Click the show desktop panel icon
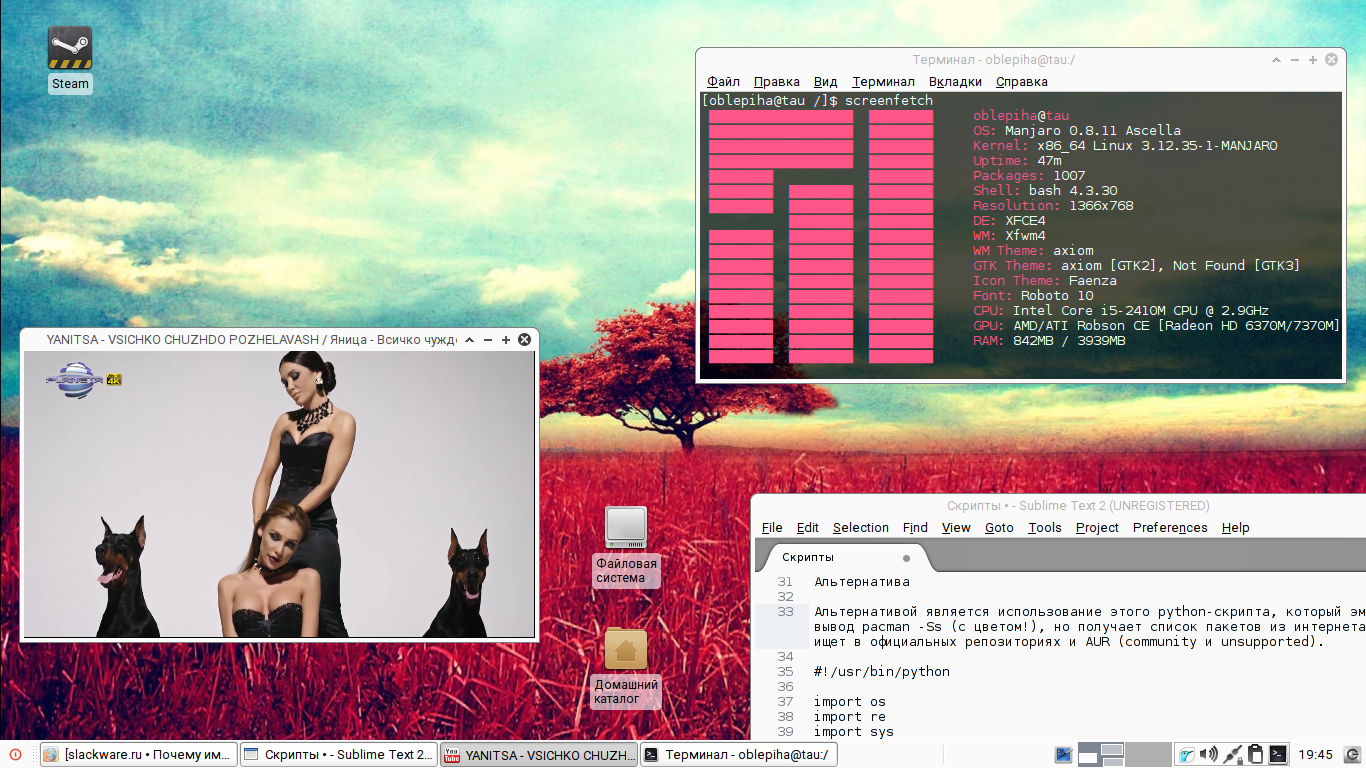1366x768 pixels. click(1063, 755)
